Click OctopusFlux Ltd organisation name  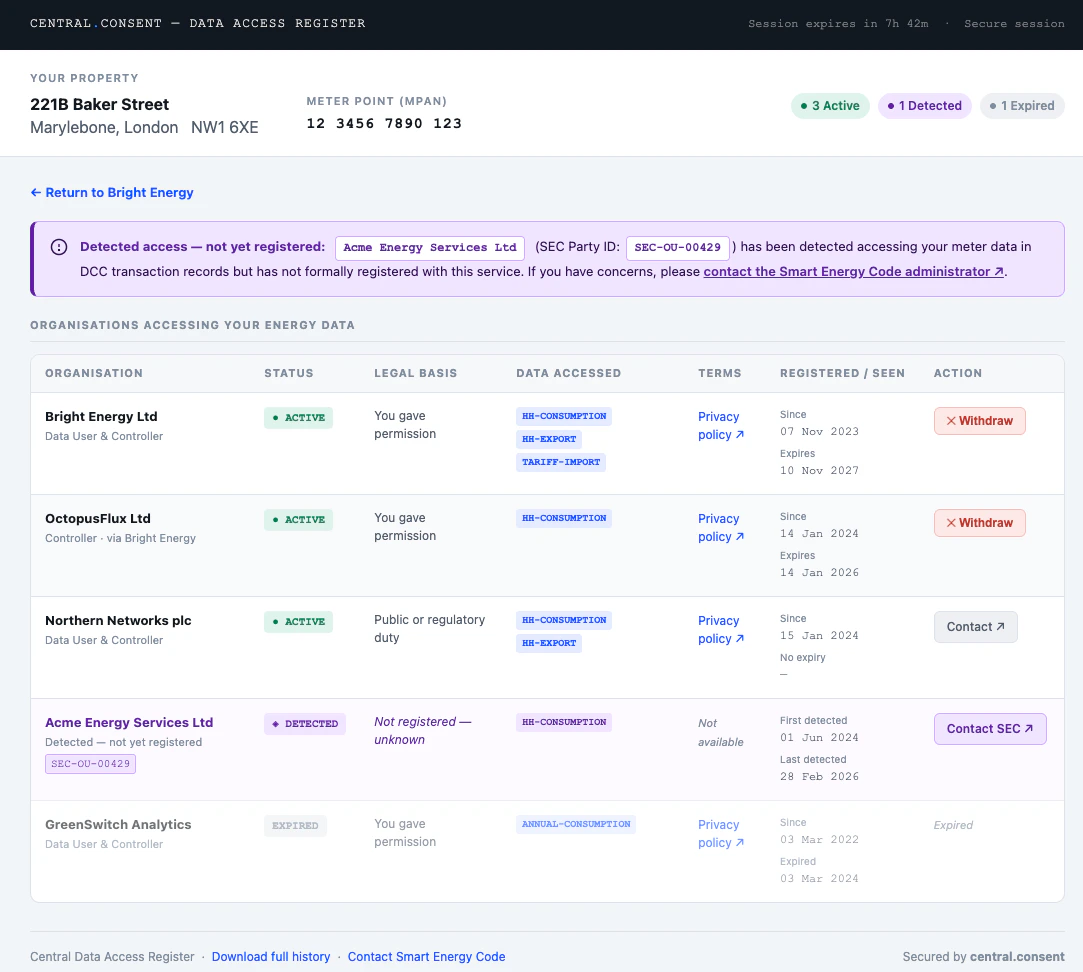pos(97,519)
